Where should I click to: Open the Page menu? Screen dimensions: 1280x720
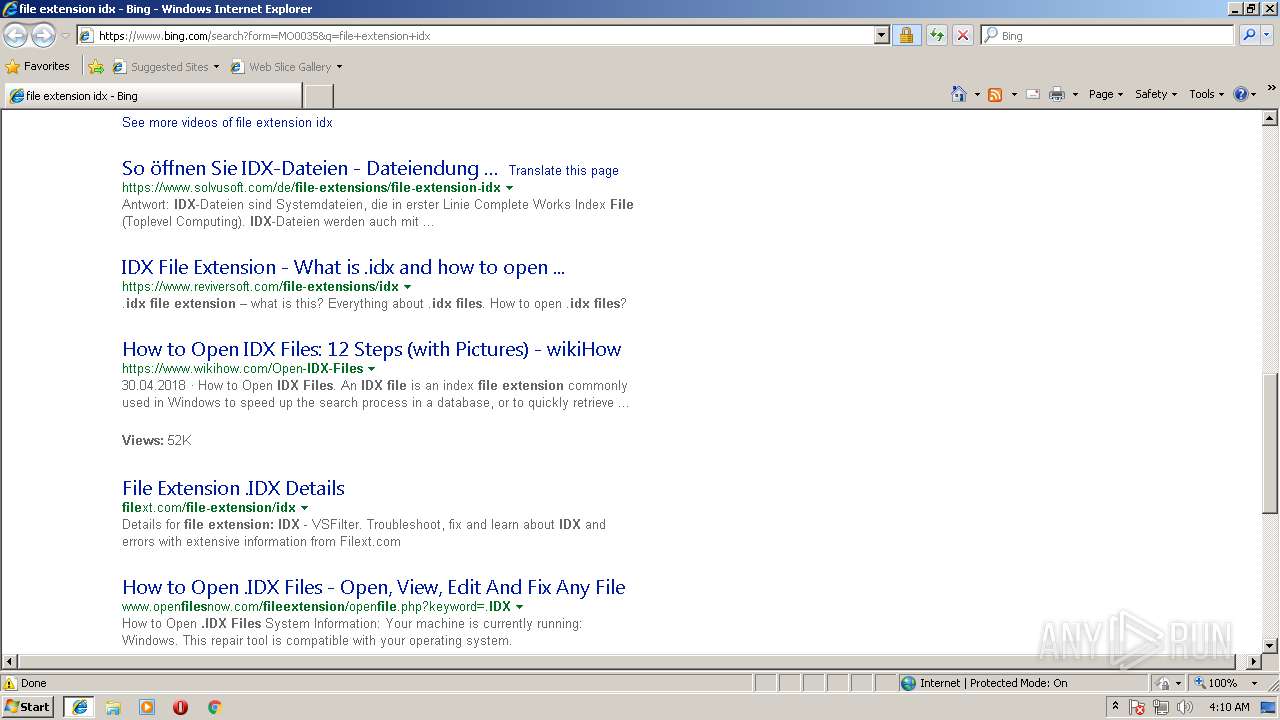[x=1105, y=94]
